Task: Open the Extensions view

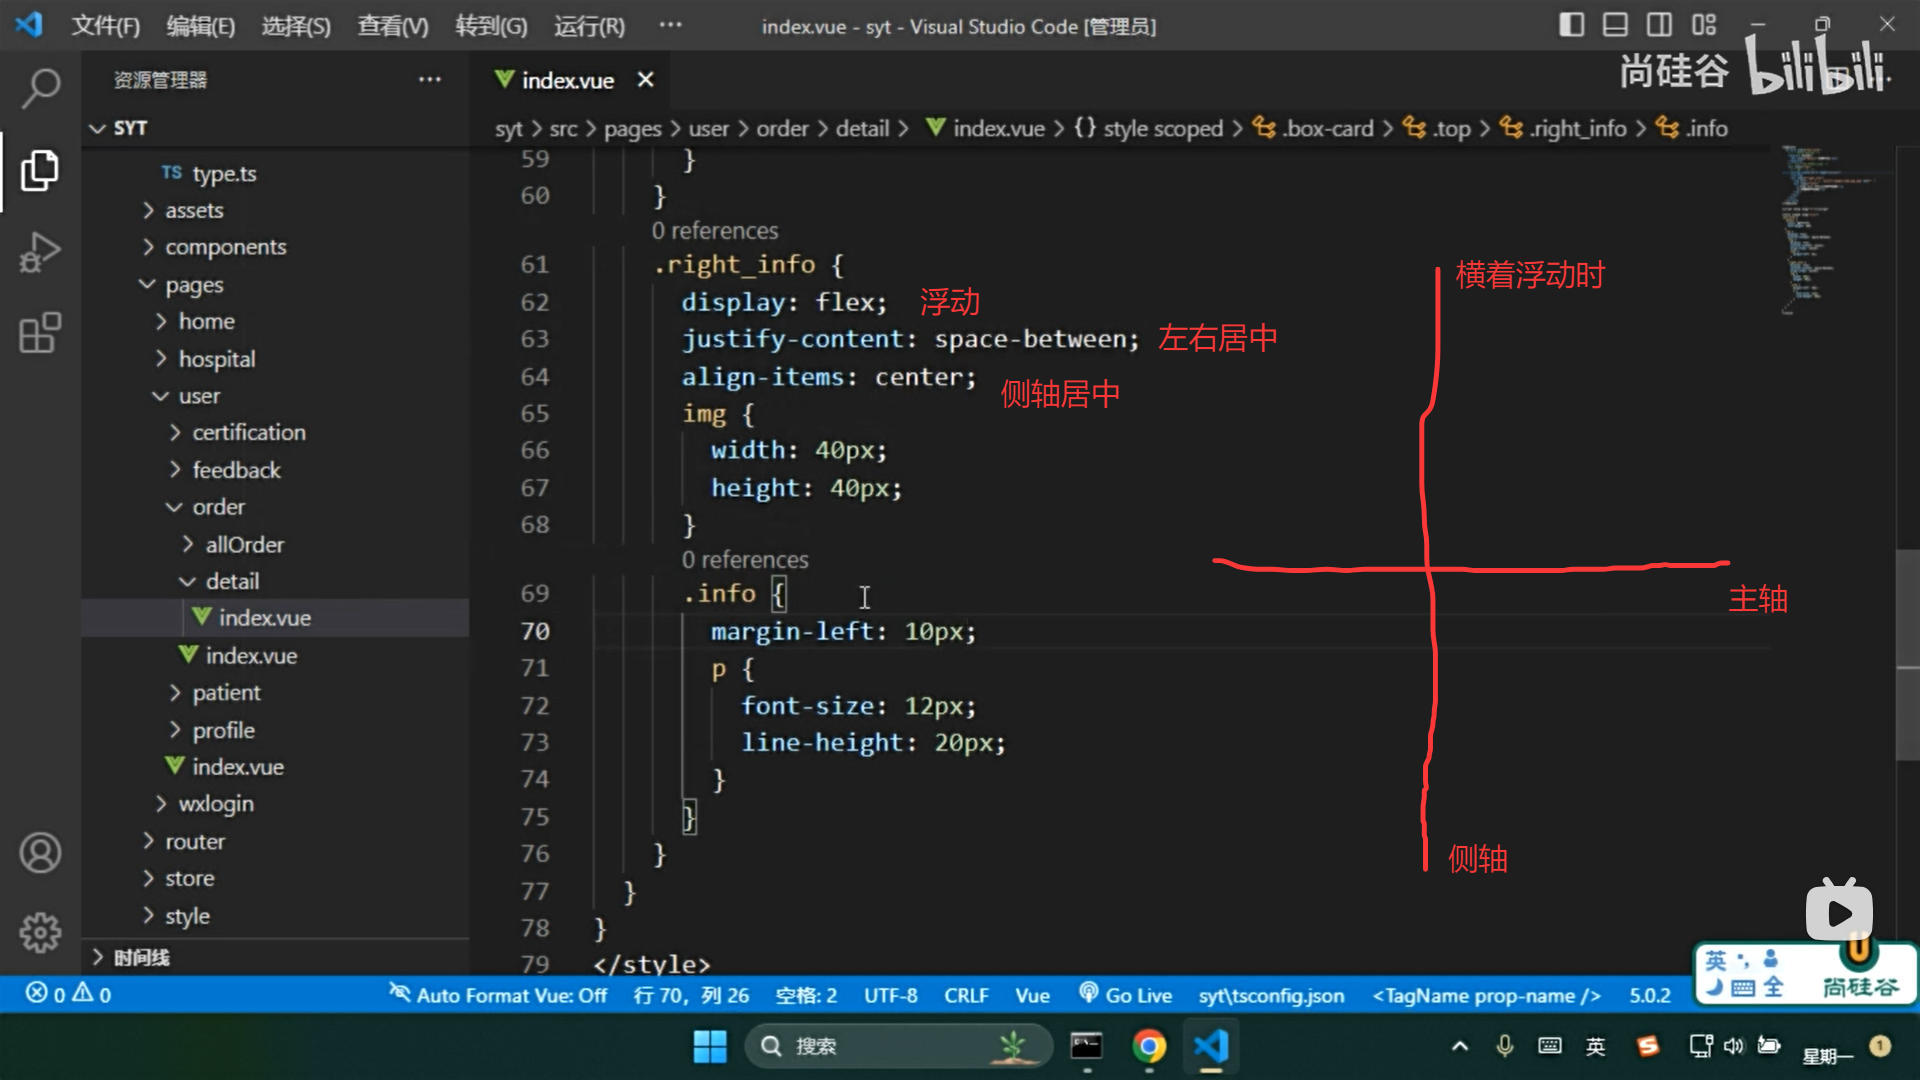Action: [40, 333]
